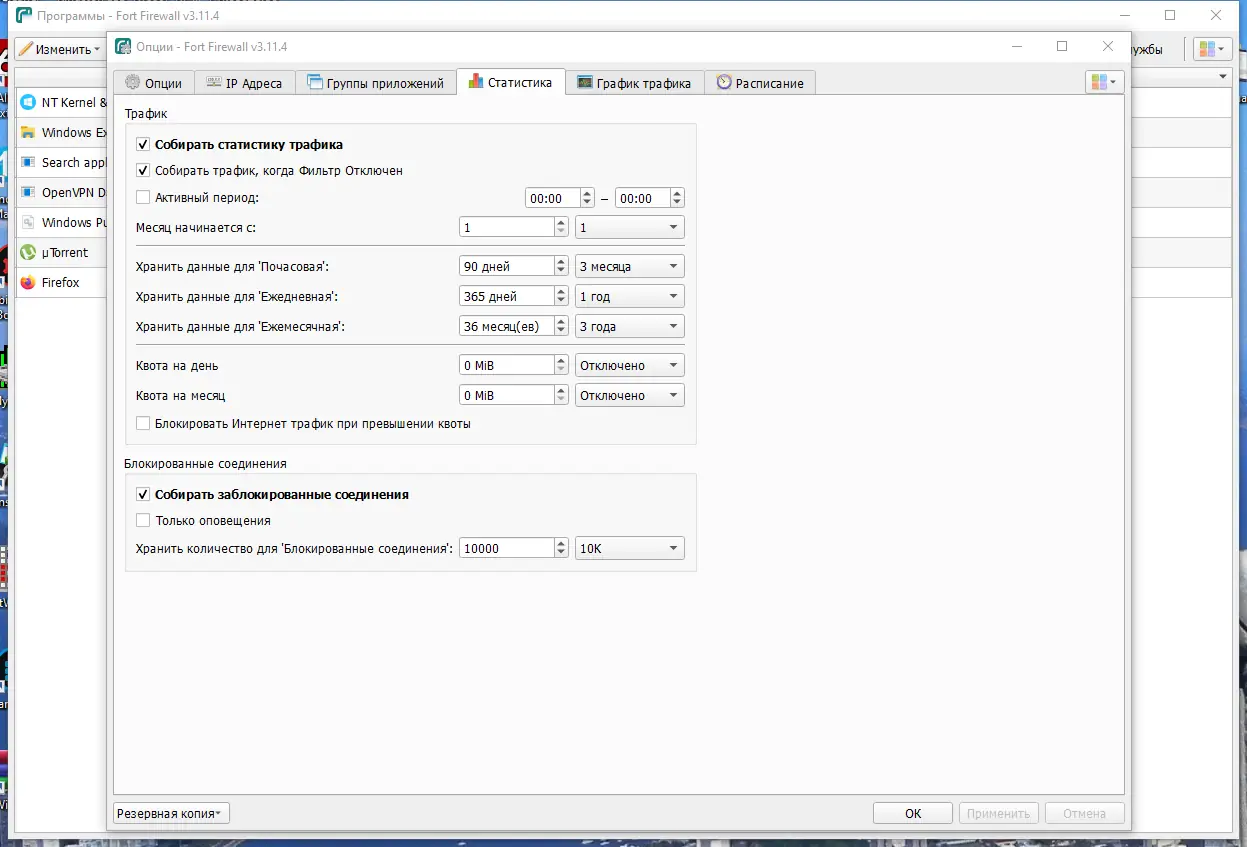1247x847 pixels.
Task: Click the 90 дней retention field
Action: pos(506,267)
